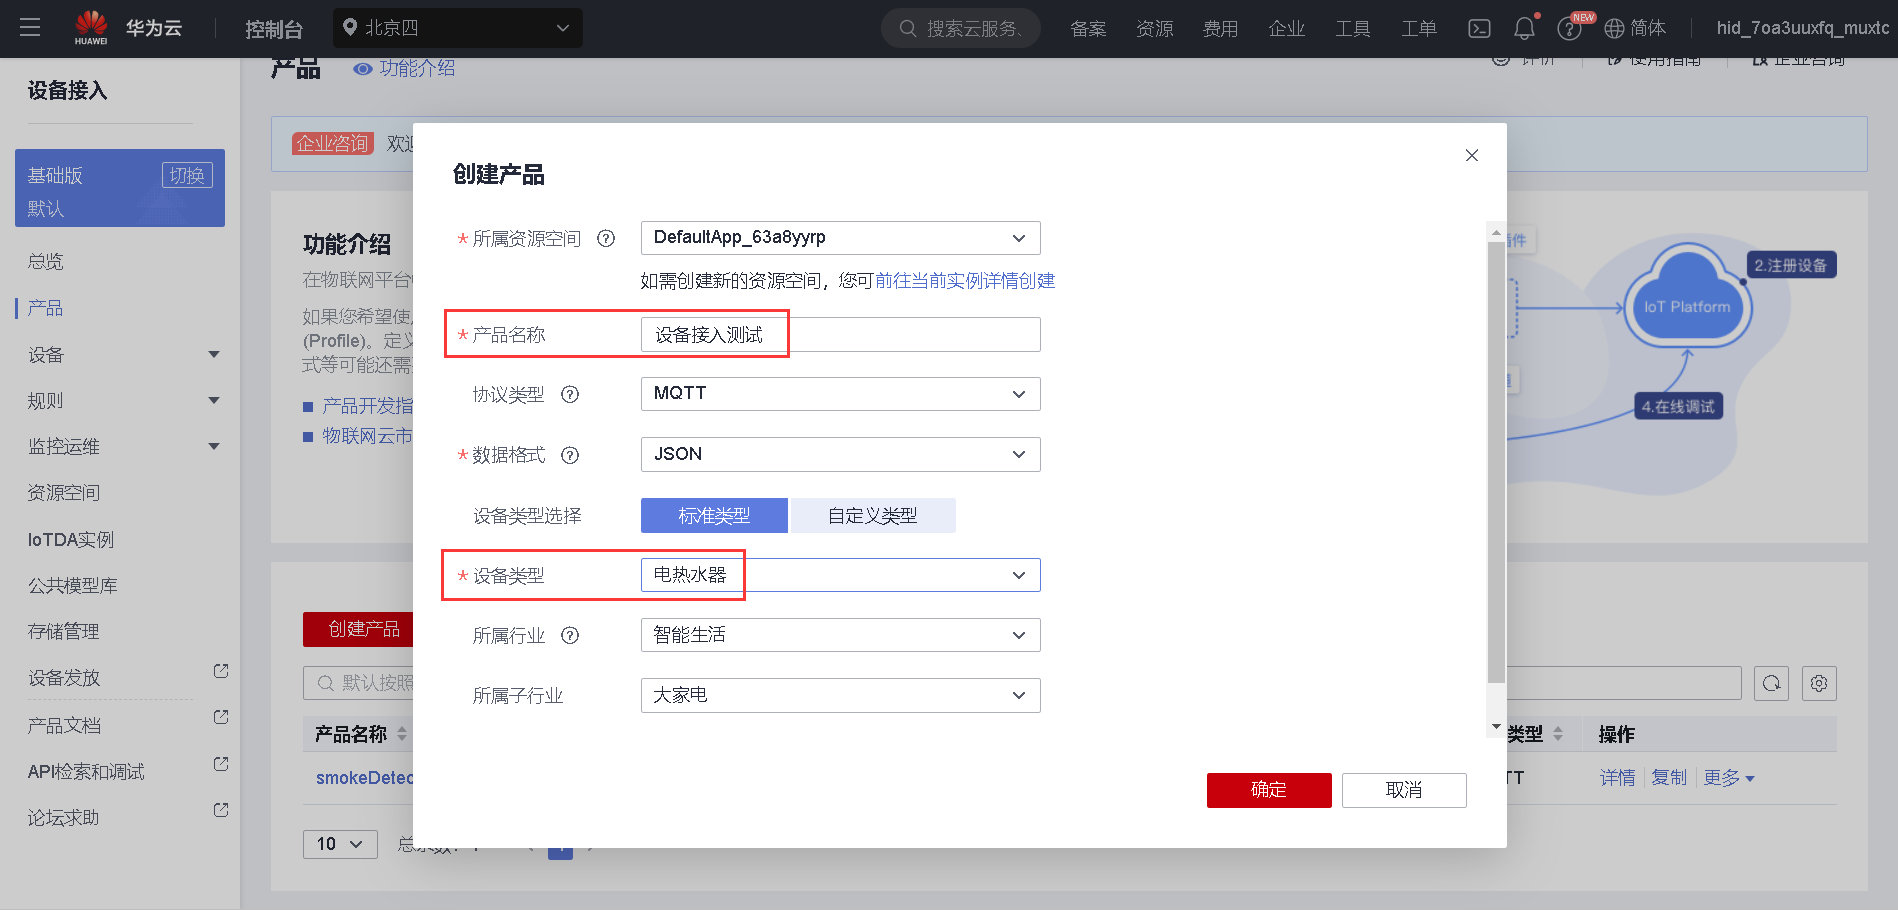Open IoTDA实例 in sidebar
The height and width of the screenshot is (910, 1898).
[71, 540]
